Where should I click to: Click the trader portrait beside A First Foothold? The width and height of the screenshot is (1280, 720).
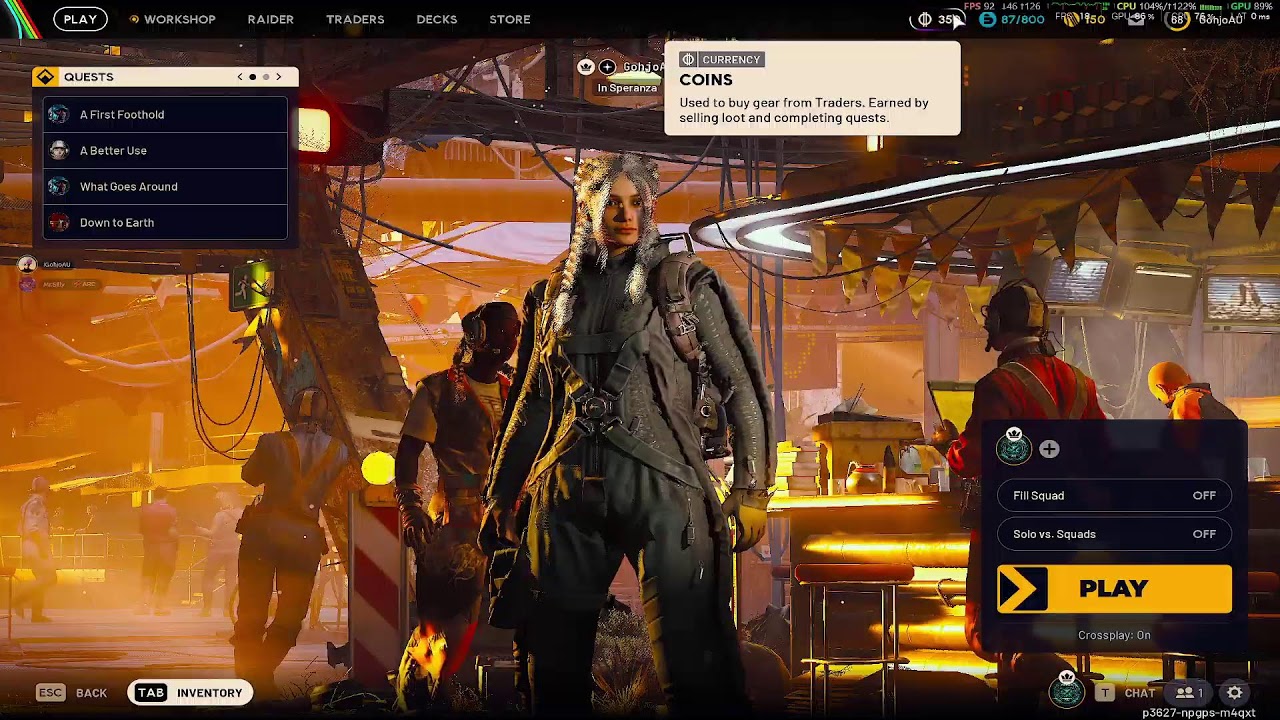tap(59, 114)
